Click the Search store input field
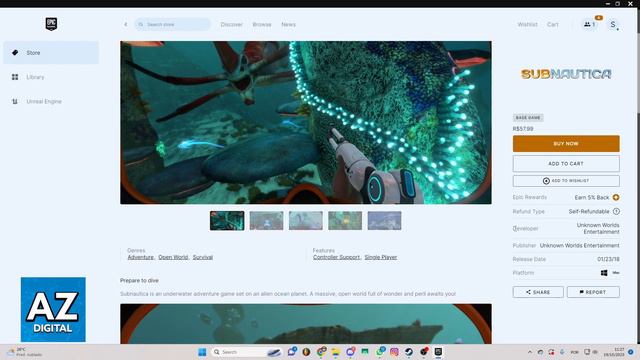This screenshot has height=360, width=640. 173,24
